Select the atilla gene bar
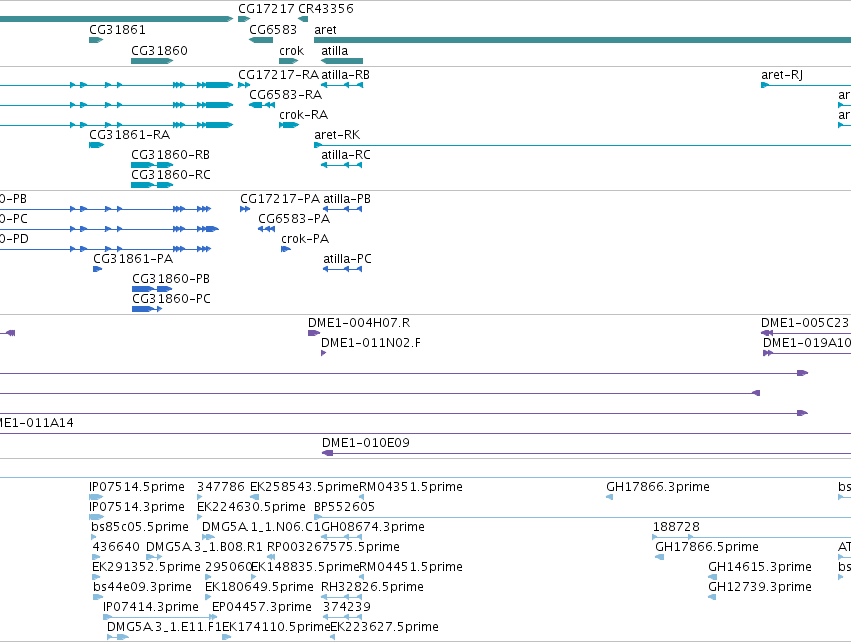This screenshot has height=642, width=851. 342,61
